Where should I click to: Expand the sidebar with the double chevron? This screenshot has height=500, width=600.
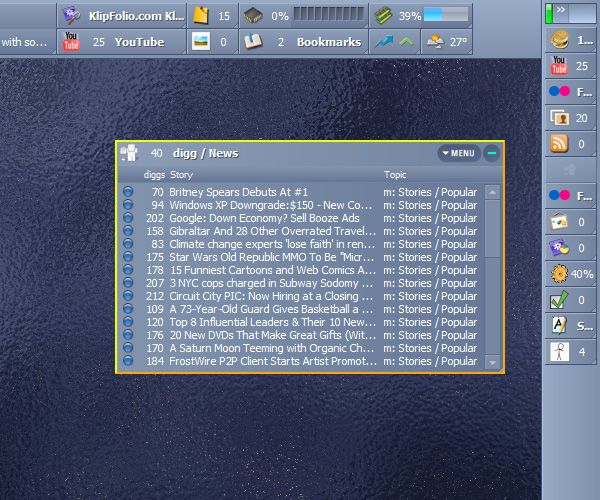[561, 9]
